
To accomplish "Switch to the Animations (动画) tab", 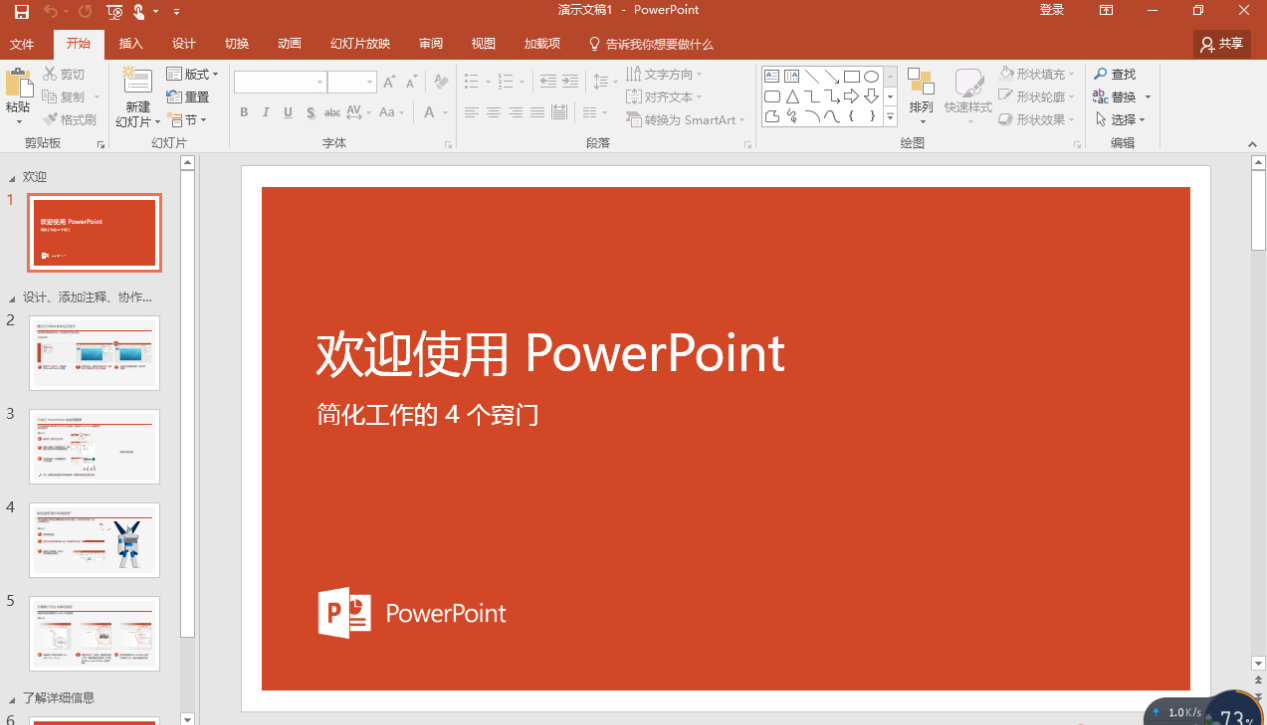I will pos(290,44).
